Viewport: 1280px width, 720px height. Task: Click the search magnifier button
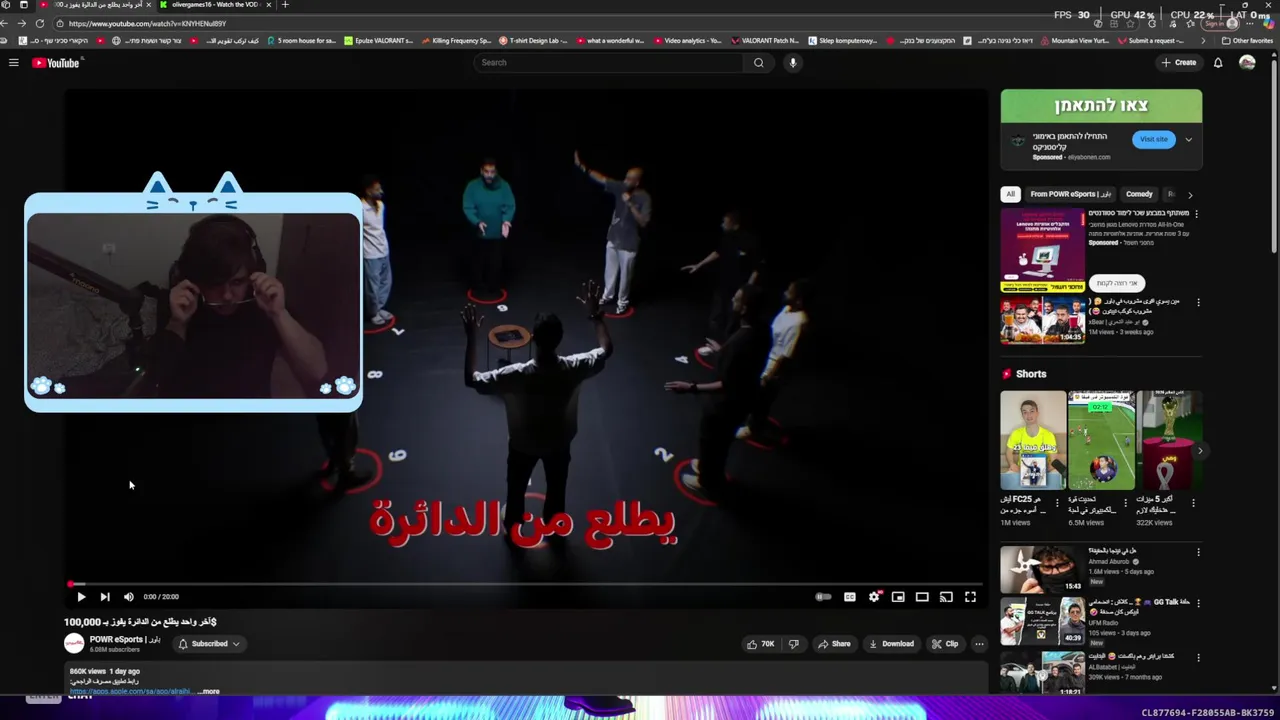click(x=758, y=63)
